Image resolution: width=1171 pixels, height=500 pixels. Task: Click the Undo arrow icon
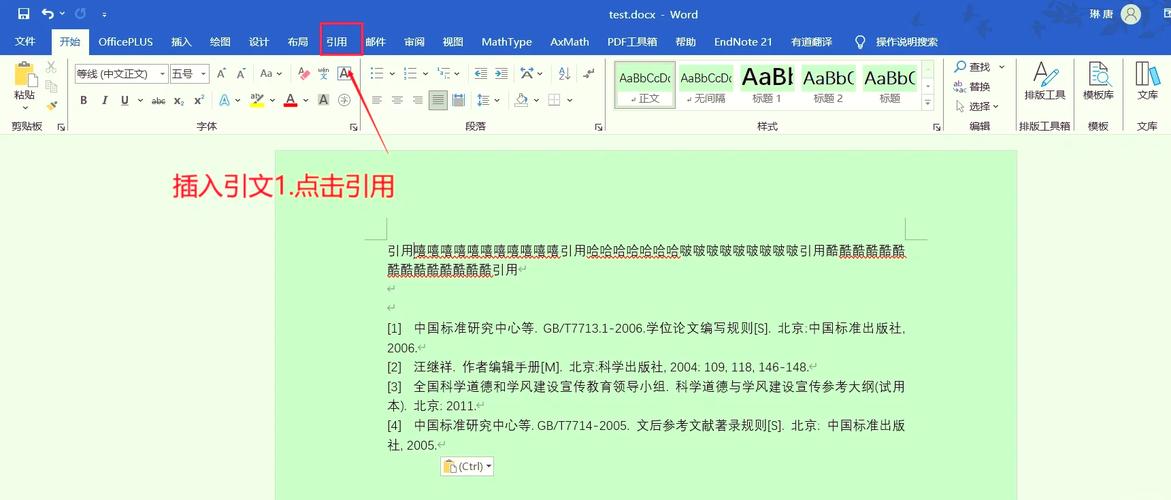pyautogui.click(x=49, y=13)
